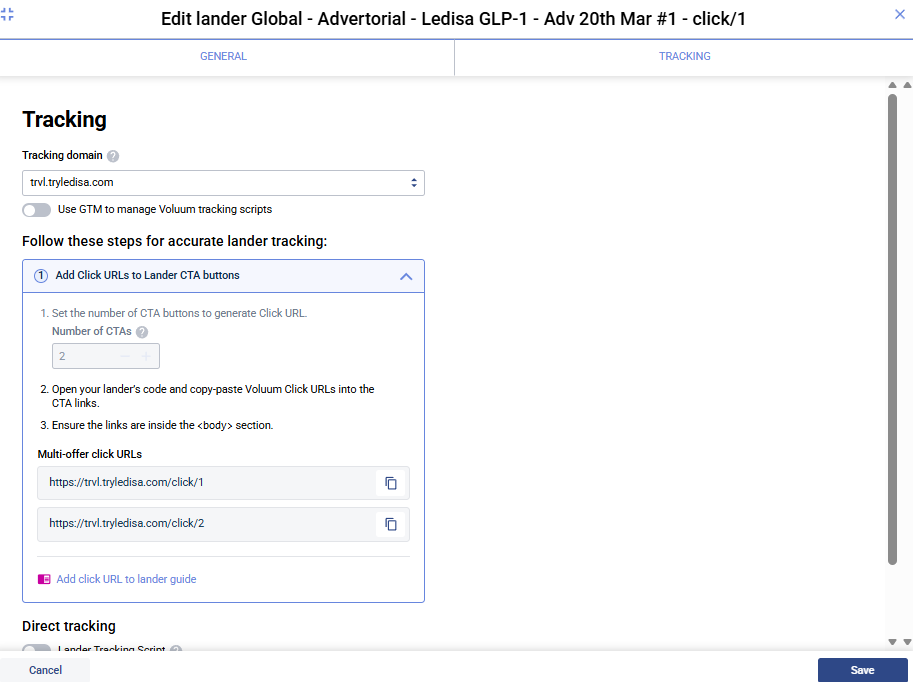Enable GTM to manage Voluum tracking scripts
This screenshot has height=682, width=913.
tap(36, 209)
